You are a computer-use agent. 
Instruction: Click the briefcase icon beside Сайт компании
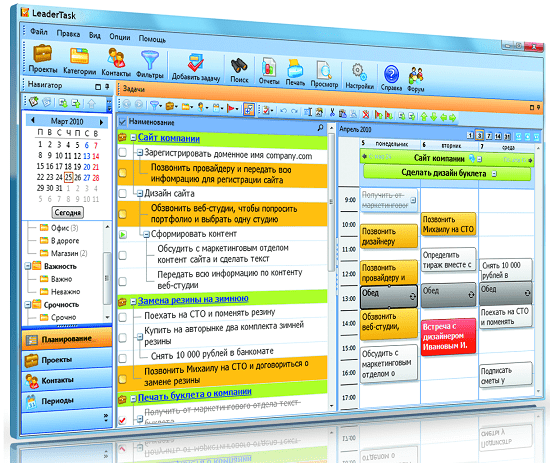pyautogui.click(x=122, y=137)
